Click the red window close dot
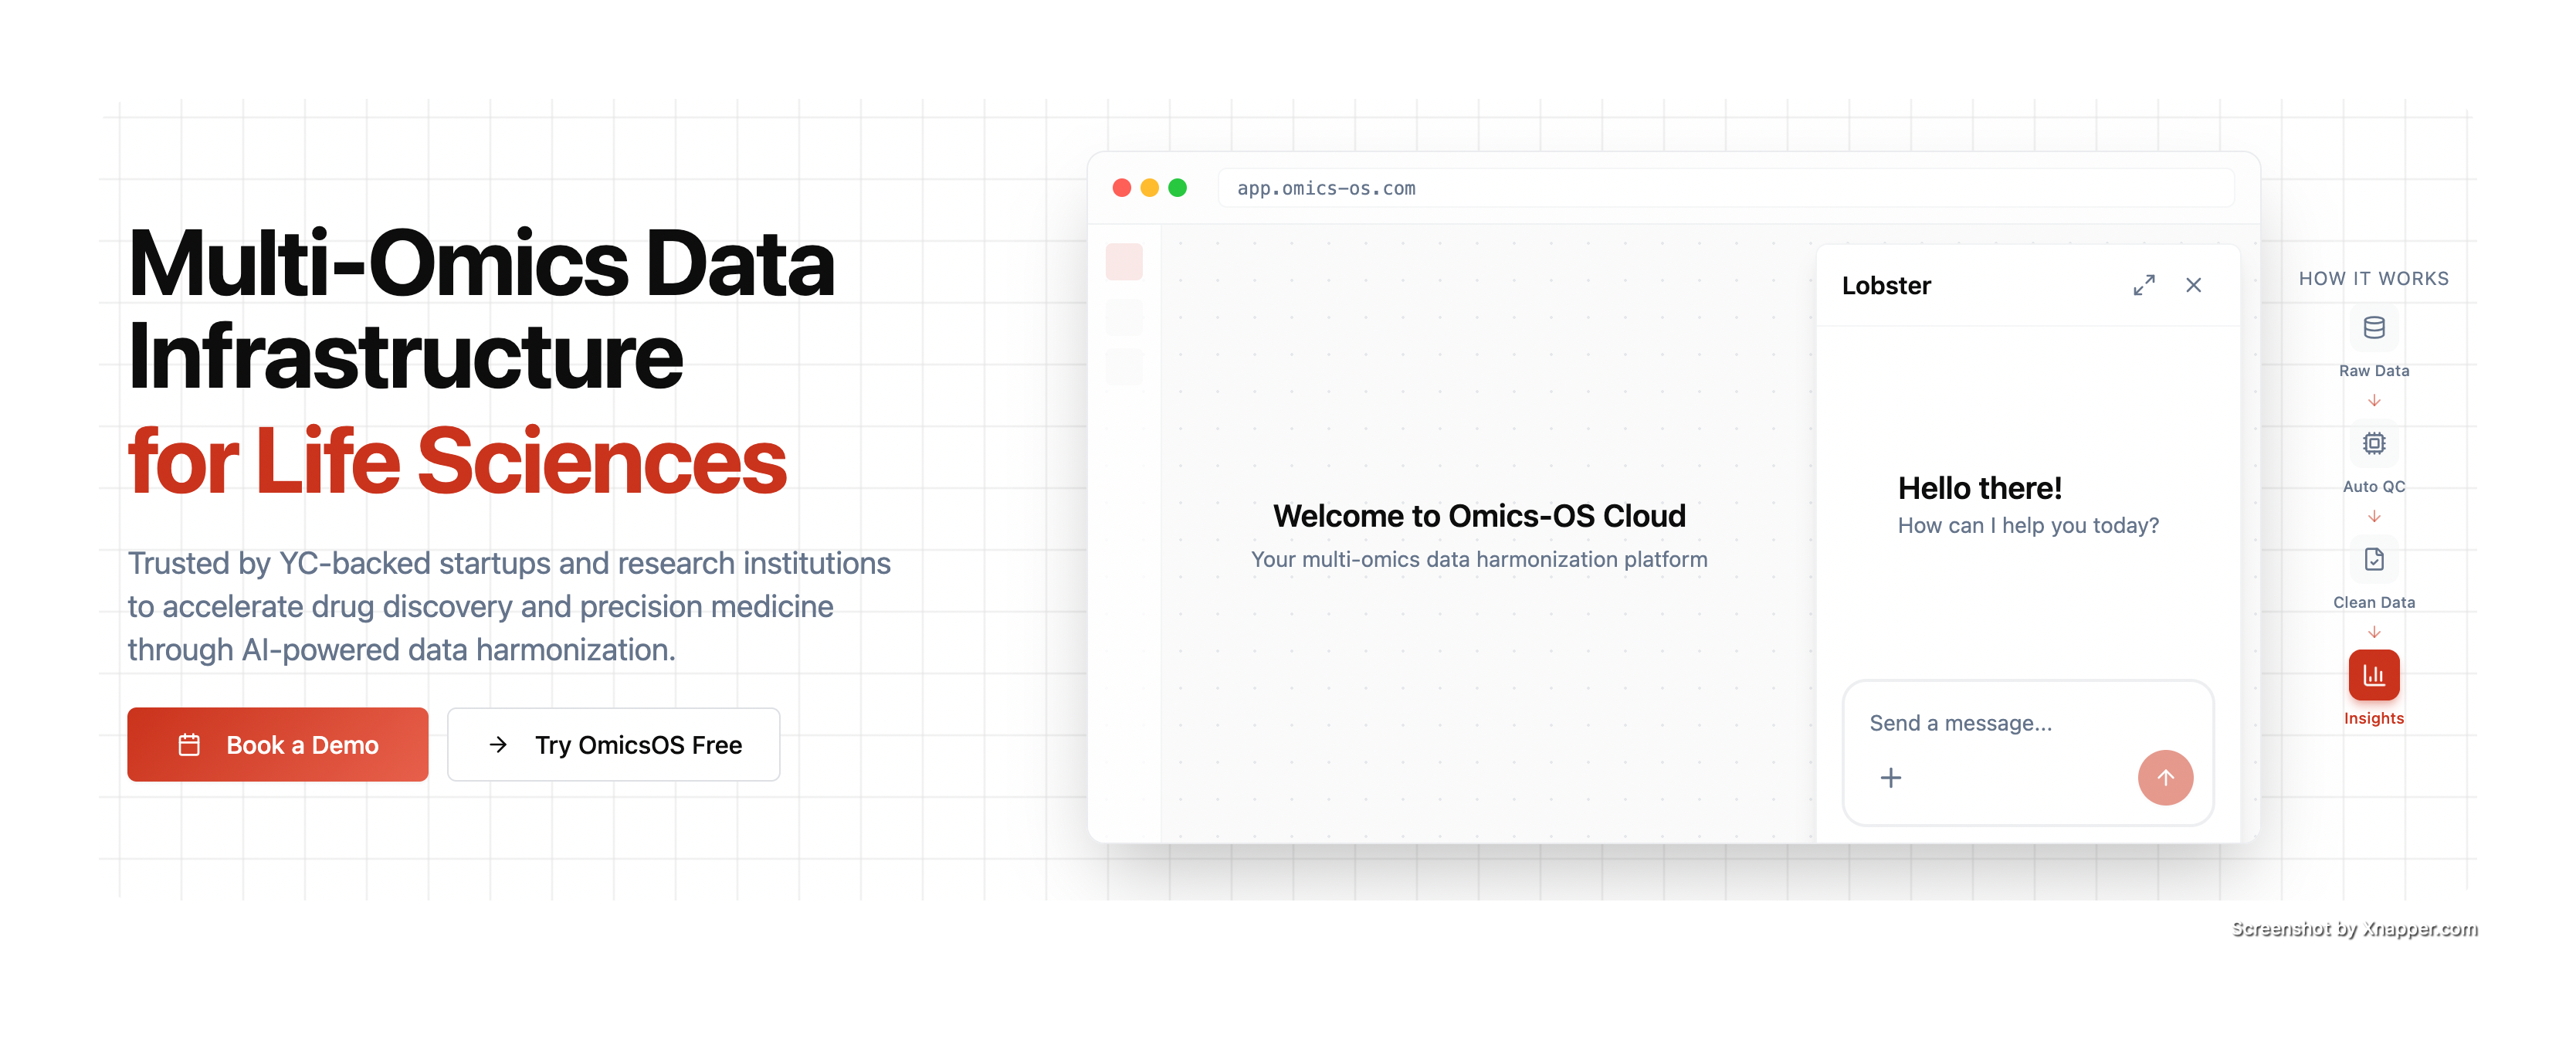The image size is (2576, 1038). click(1122, 188)
